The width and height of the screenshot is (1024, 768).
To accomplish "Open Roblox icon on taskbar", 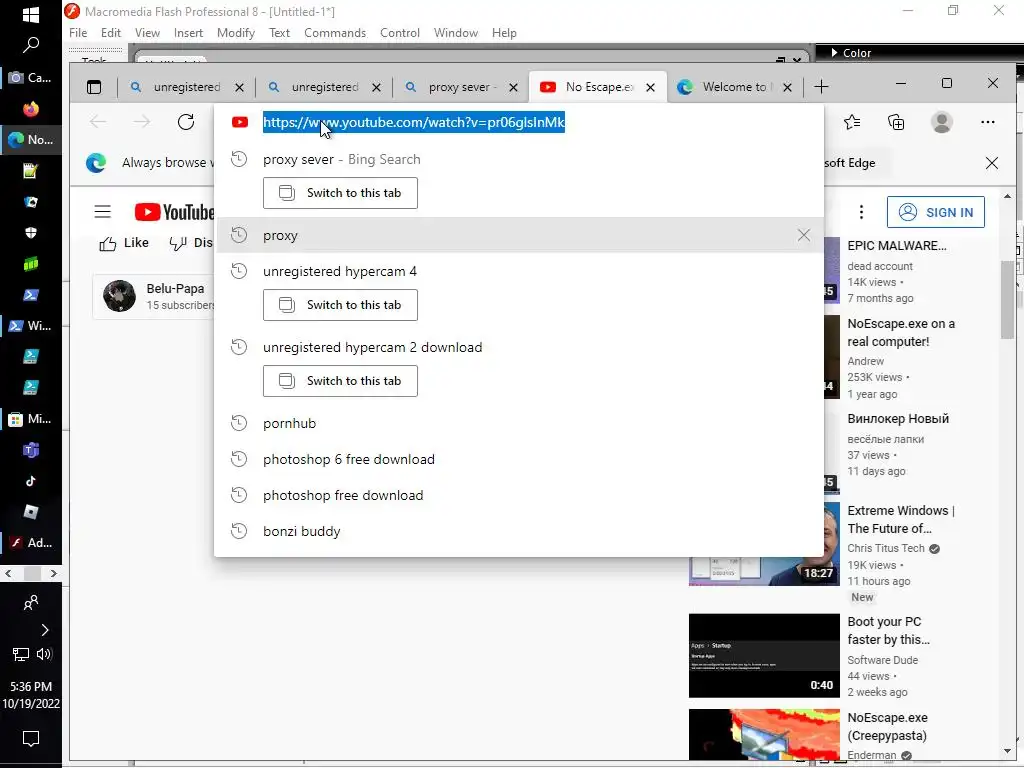I will (x=31, y=512).
